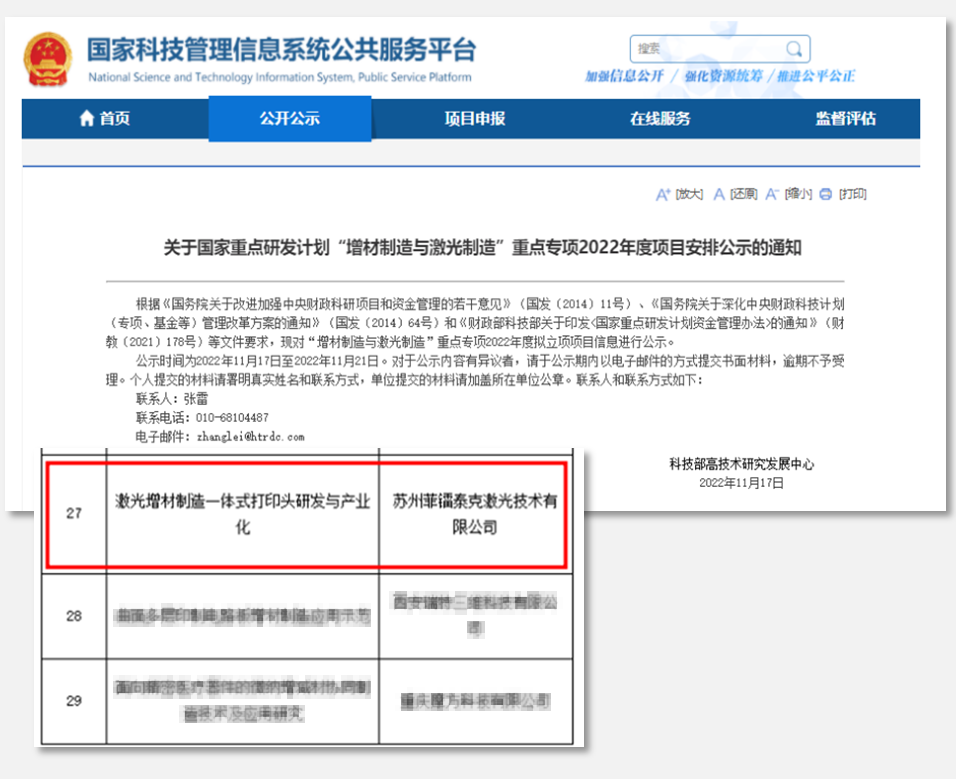Click the company cell 苏州菲镭泰克激光技术有限公司
Image resolution: width=956 pixels, height=779 pixels.
click(475, 514)
